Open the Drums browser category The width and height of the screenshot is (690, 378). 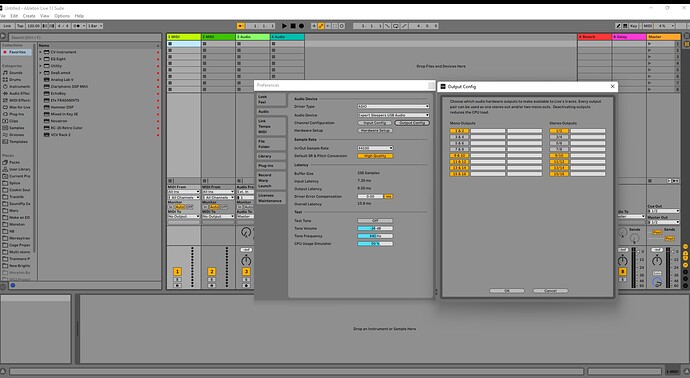(15, 80)
